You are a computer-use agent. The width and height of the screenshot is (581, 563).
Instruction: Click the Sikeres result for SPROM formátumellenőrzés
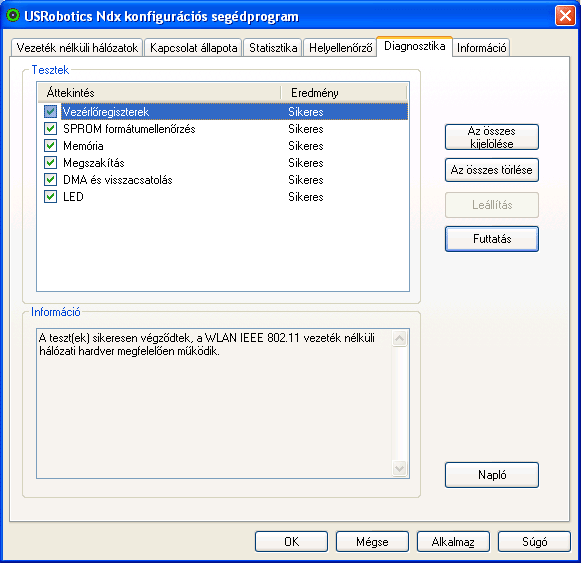tap(306, 129)
